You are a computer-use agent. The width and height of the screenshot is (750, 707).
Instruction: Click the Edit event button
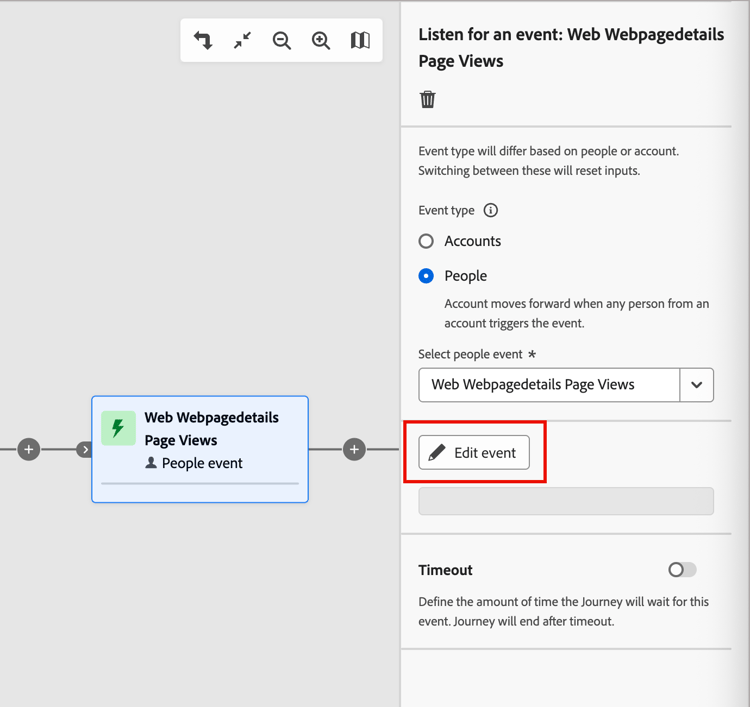point(474,453)
